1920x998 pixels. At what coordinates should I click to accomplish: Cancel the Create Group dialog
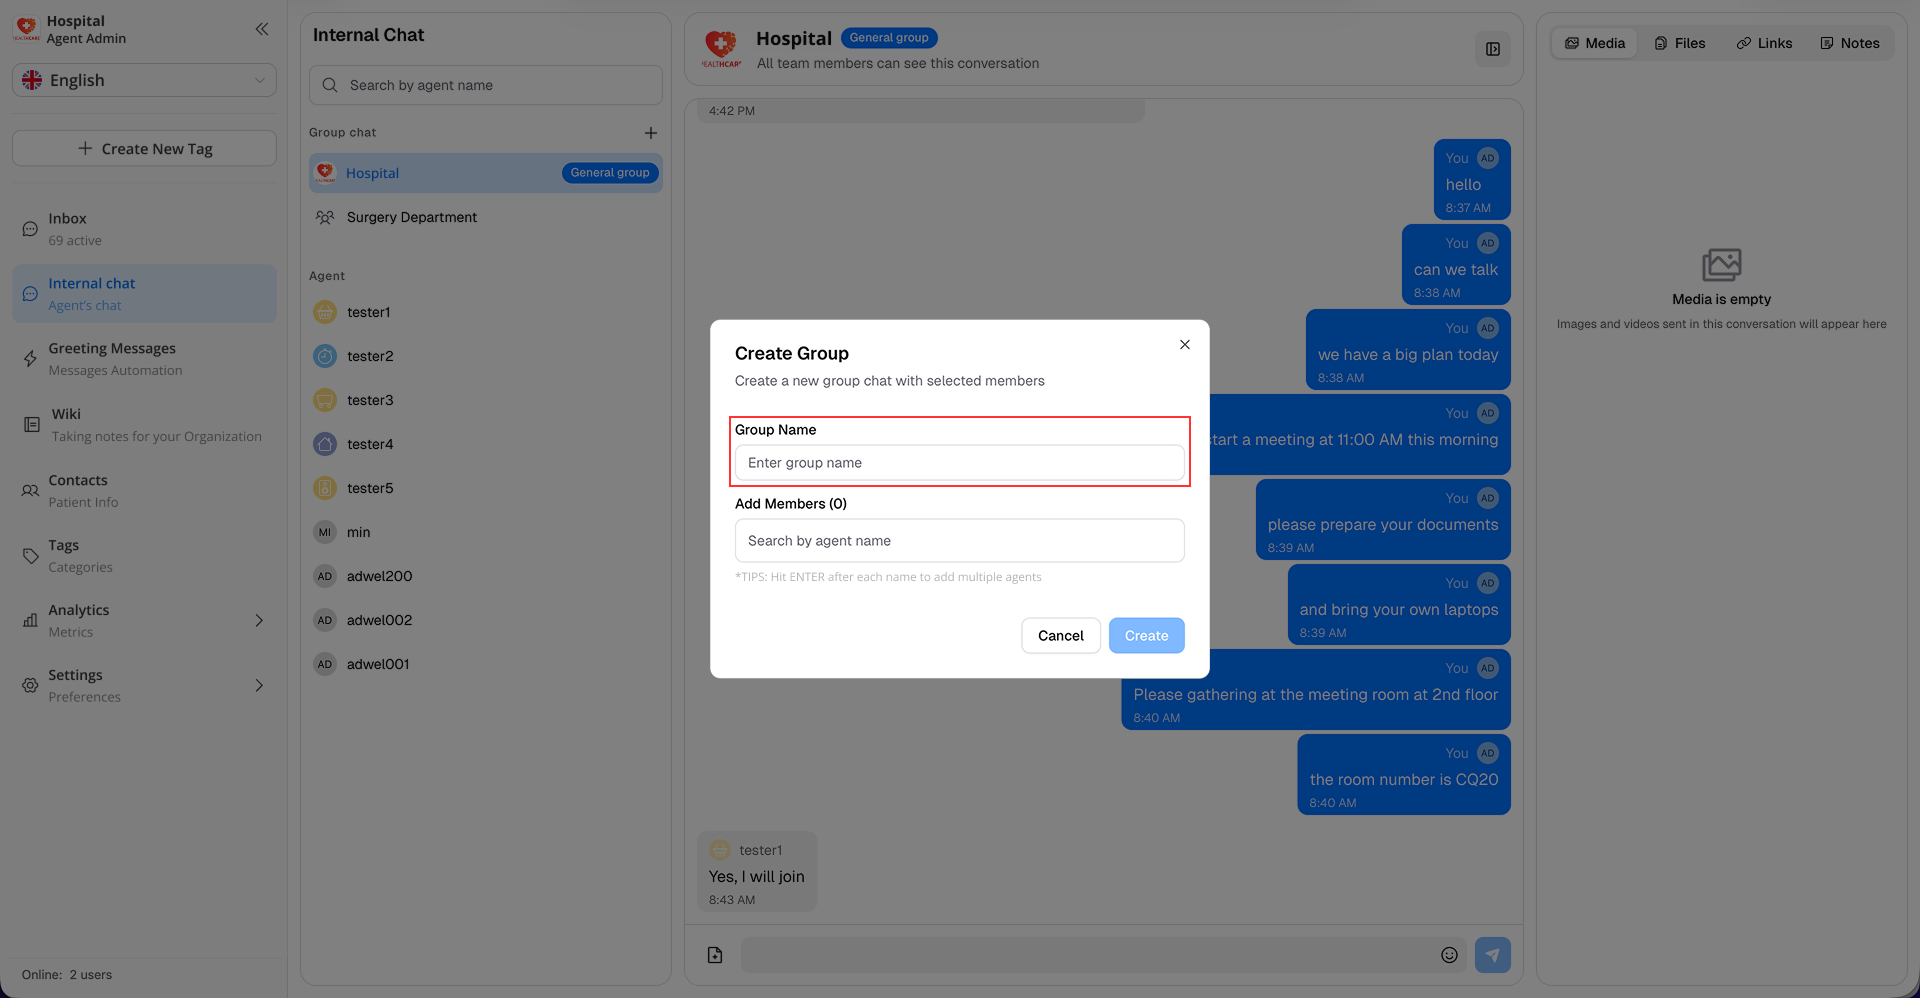(1060, 635)
